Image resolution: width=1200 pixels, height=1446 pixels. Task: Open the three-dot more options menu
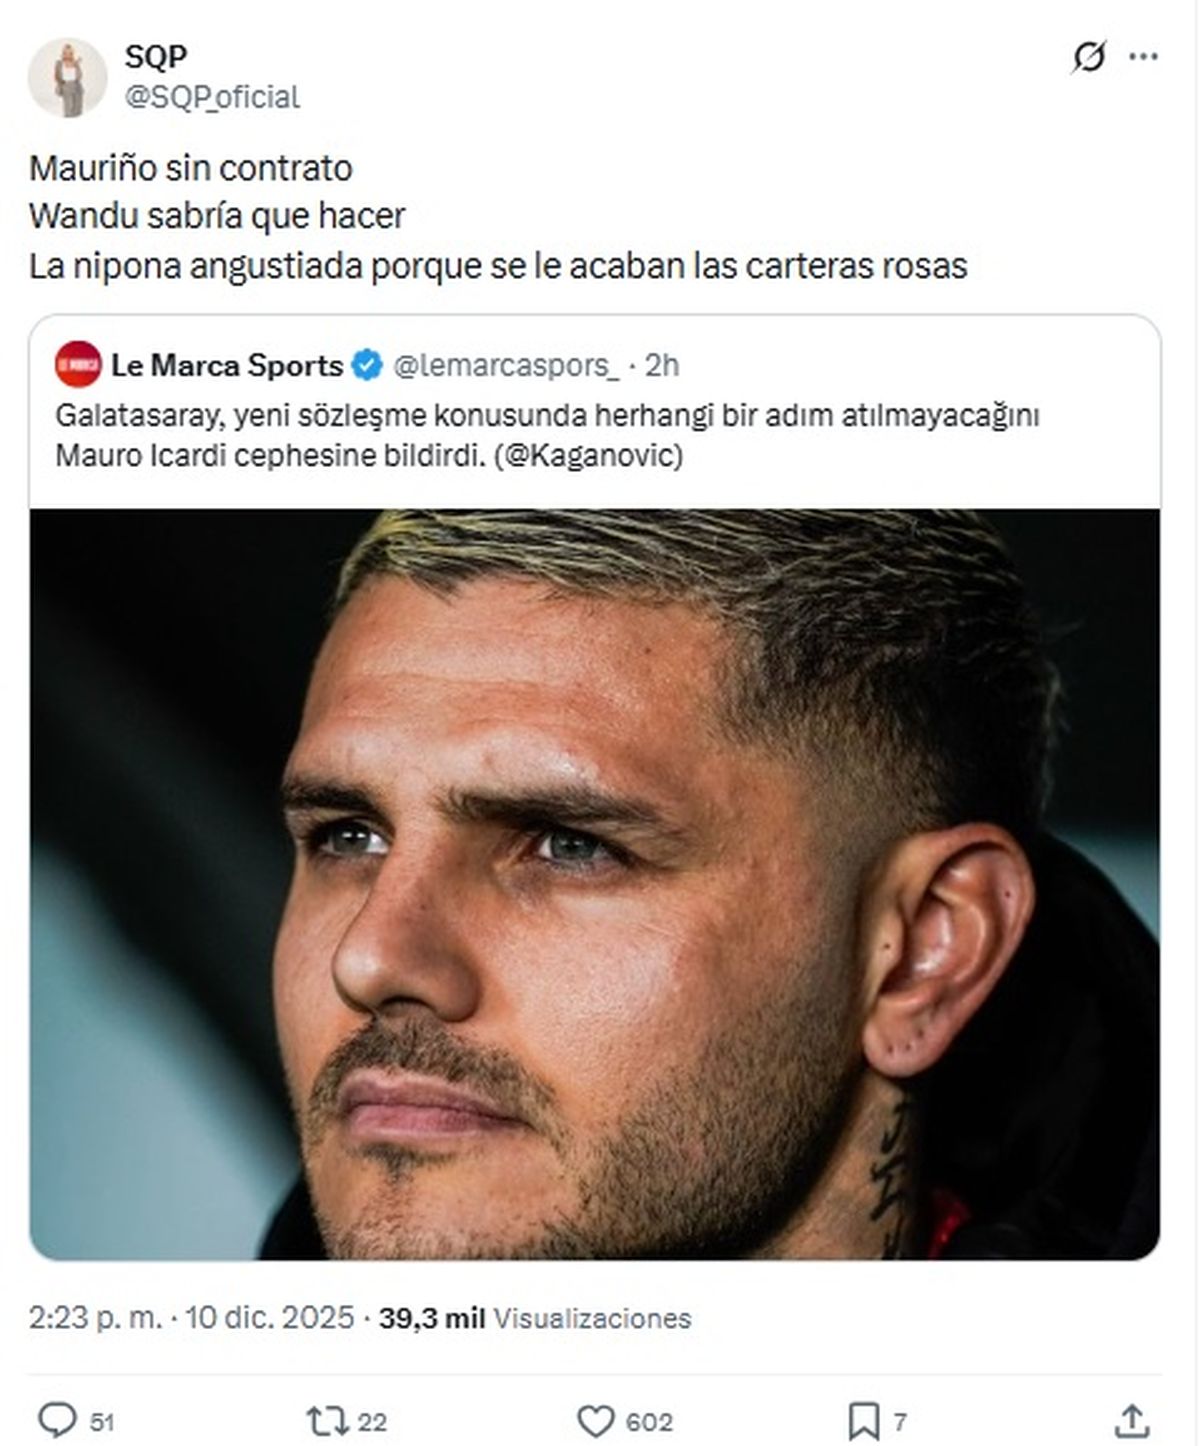click(x=1143, y=57)
